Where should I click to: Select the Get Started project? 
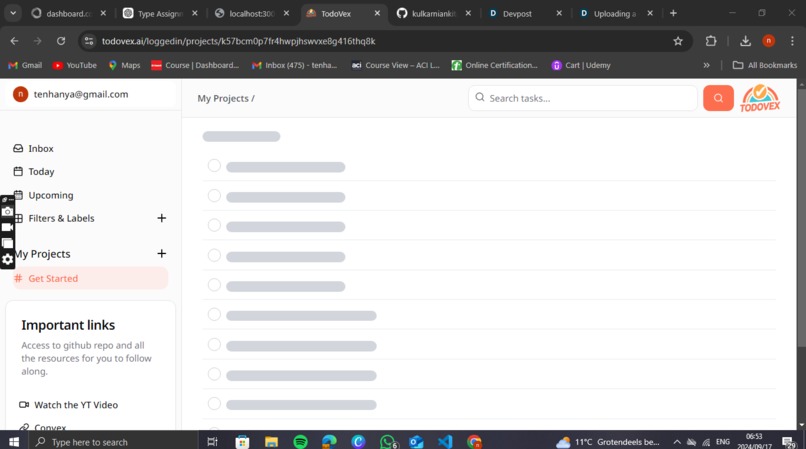[90, 278]
